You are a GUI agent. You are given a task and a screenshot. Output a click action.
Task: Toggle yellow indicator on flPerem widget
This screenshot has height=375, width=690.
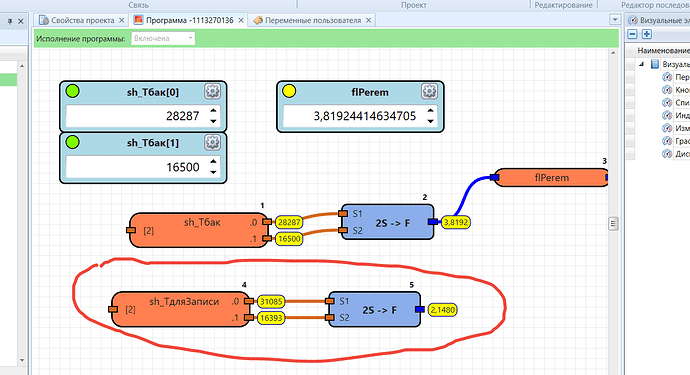(x=289, y=91)
